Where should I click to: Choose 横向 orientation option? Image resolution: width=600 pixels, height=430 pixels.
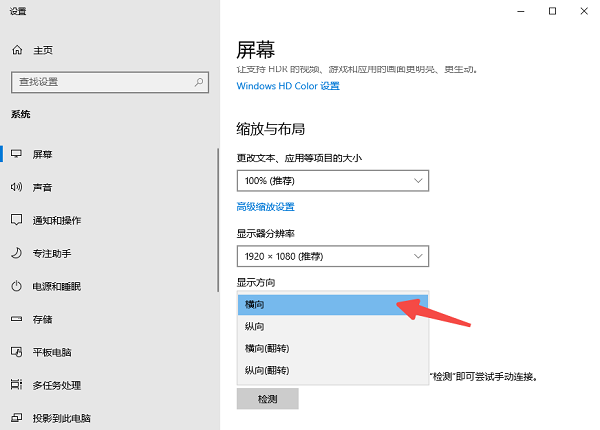(333, 305)
